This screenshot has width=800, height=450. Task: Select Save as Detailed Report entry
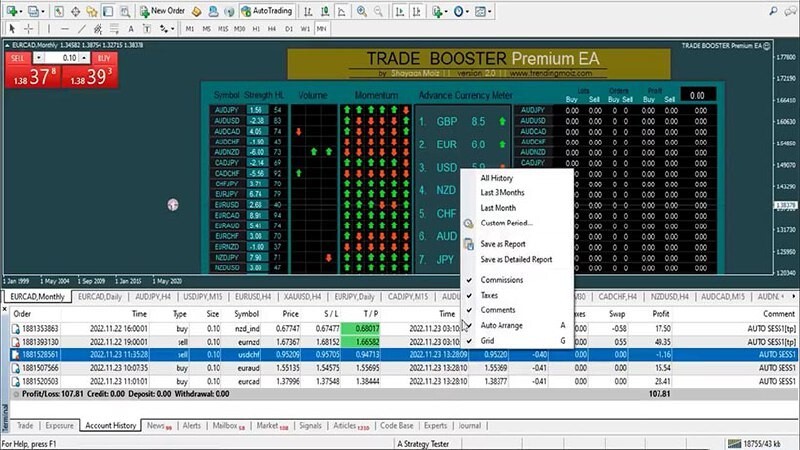[x=517, y=259]
